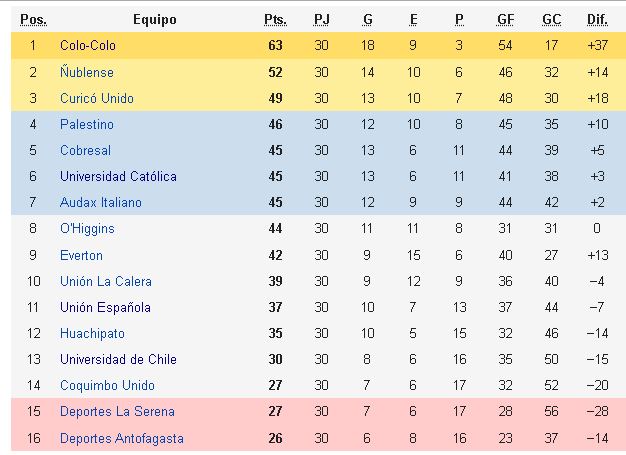Click the Coquimbo Unido link

107,385
